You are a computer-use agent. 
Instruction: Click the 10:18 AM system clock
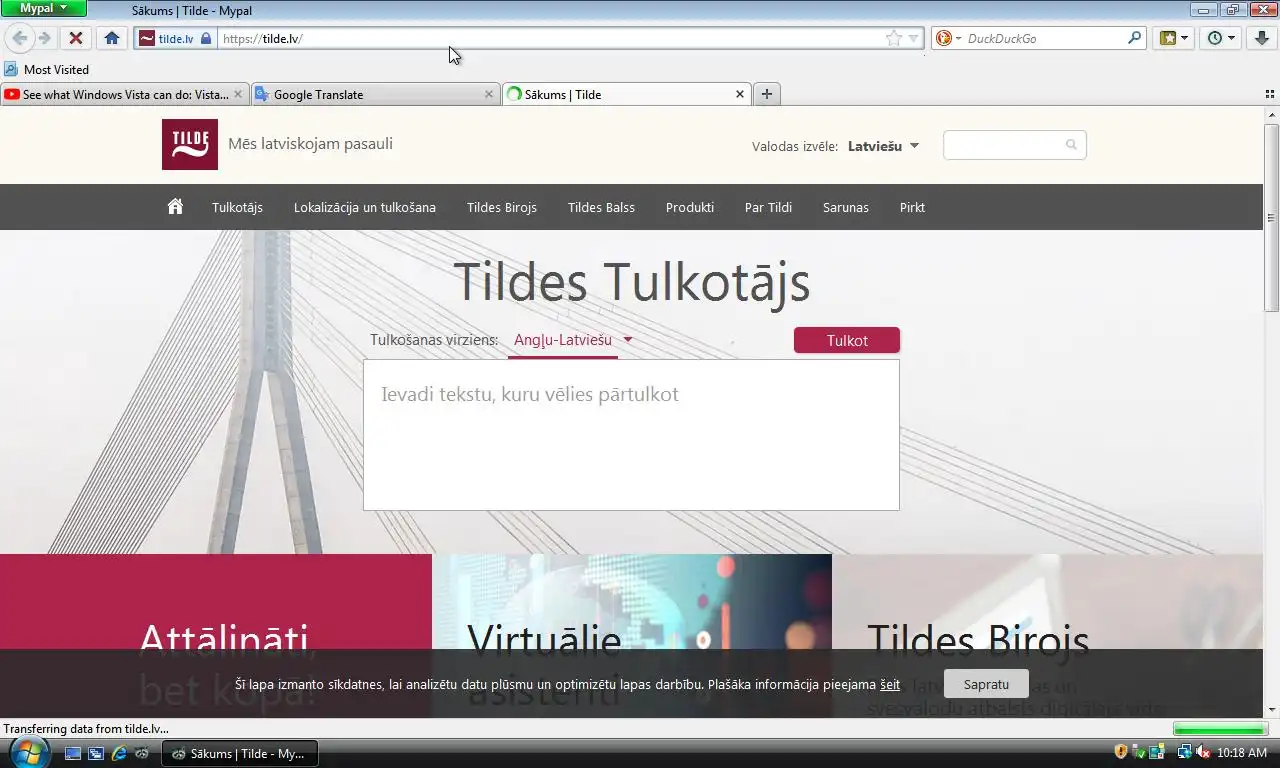click(1242, 752)
